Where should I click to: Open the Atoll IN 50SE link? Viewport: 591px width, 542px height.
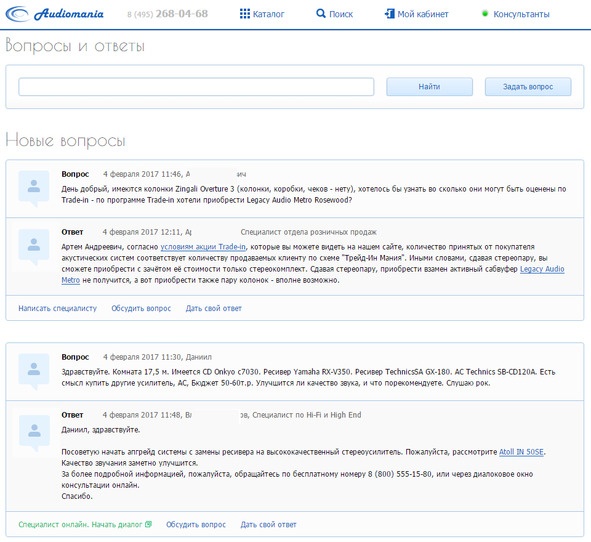[522, 452]
